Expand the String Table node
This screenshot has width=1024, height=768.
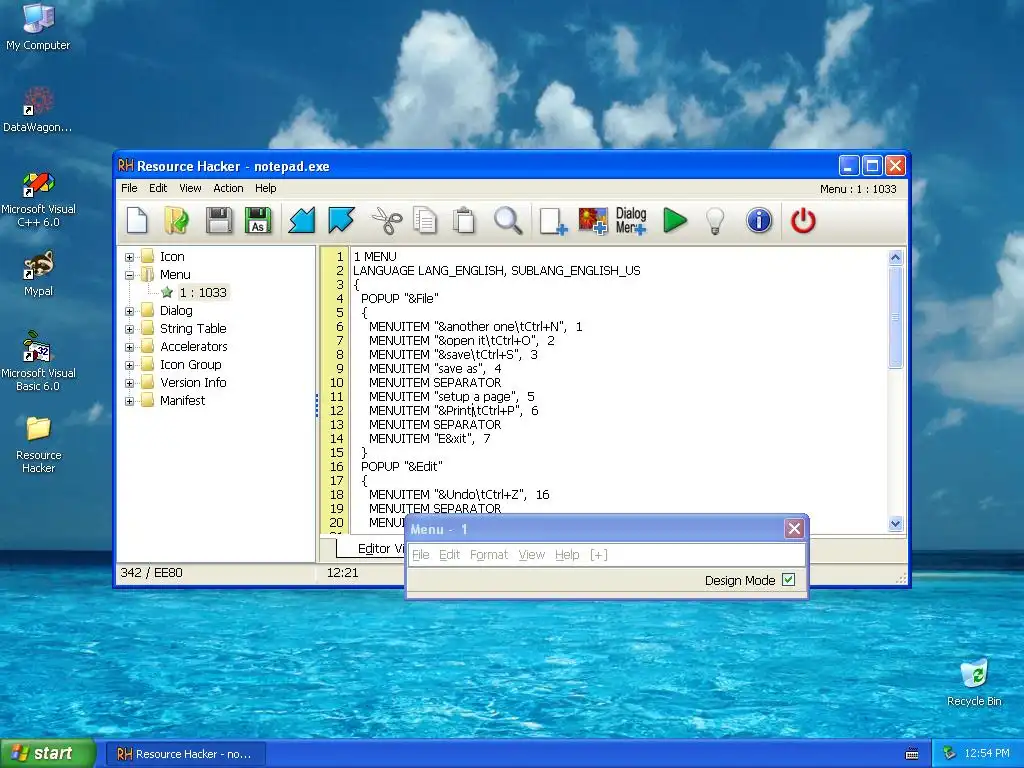pos(129,329)
